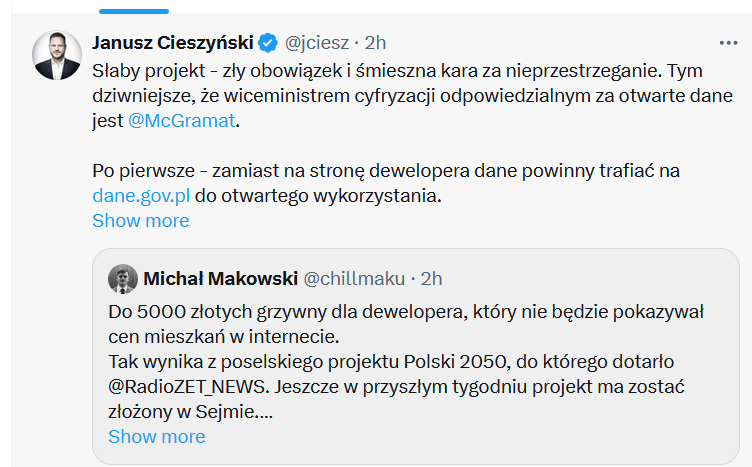Click the quoted tweet's 2h timestamp

(432, 277)
